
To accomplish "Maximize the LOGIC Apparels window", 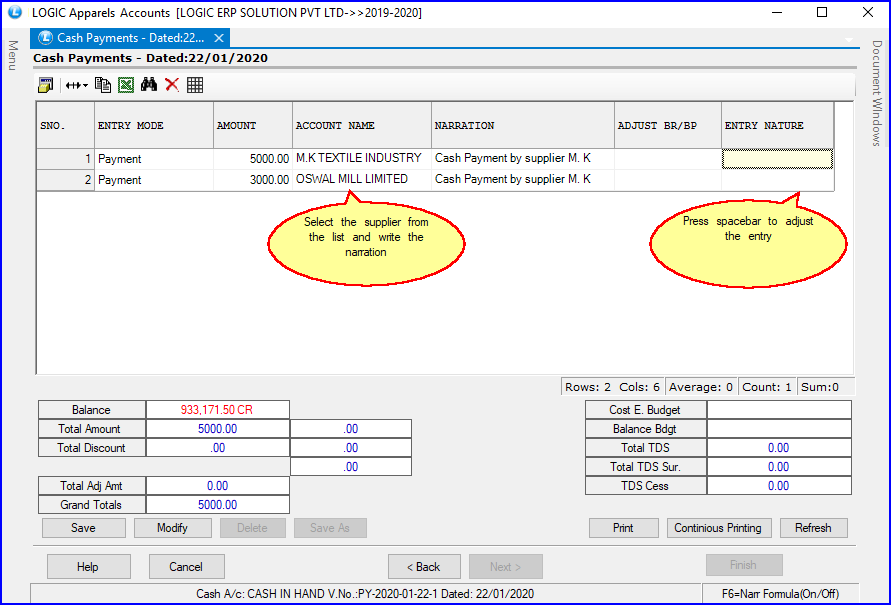I will (x=822, y=12).
